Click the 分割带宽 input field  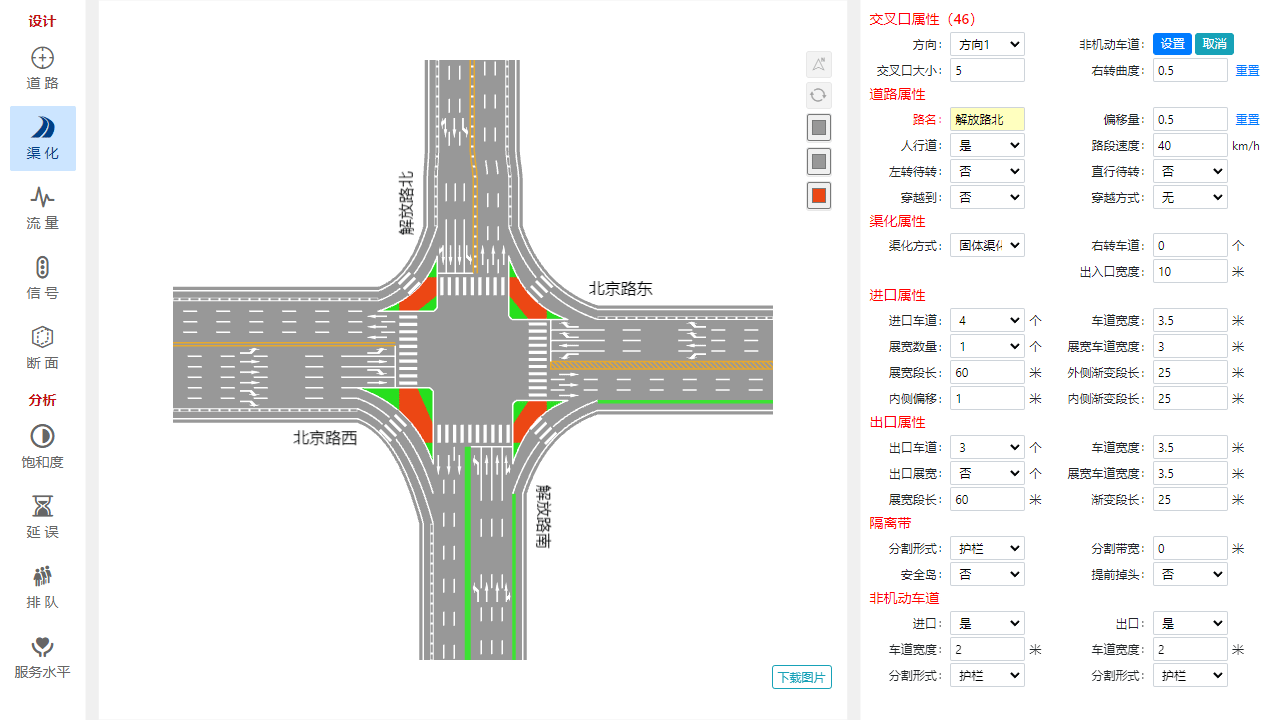[x=1190, y=548]
